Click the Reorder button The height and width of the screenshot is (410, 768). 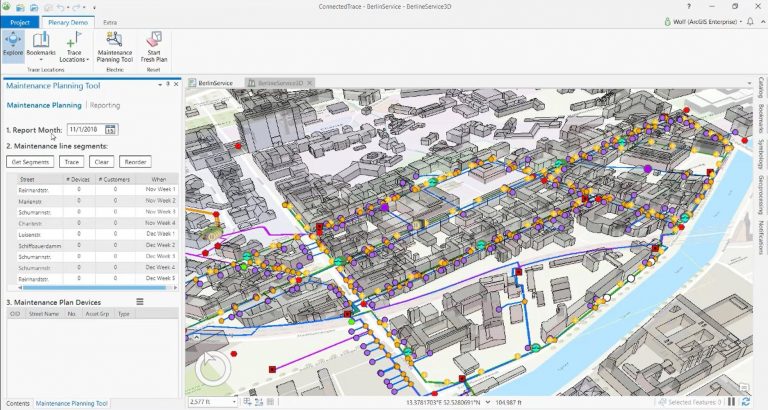click(135, 162)
